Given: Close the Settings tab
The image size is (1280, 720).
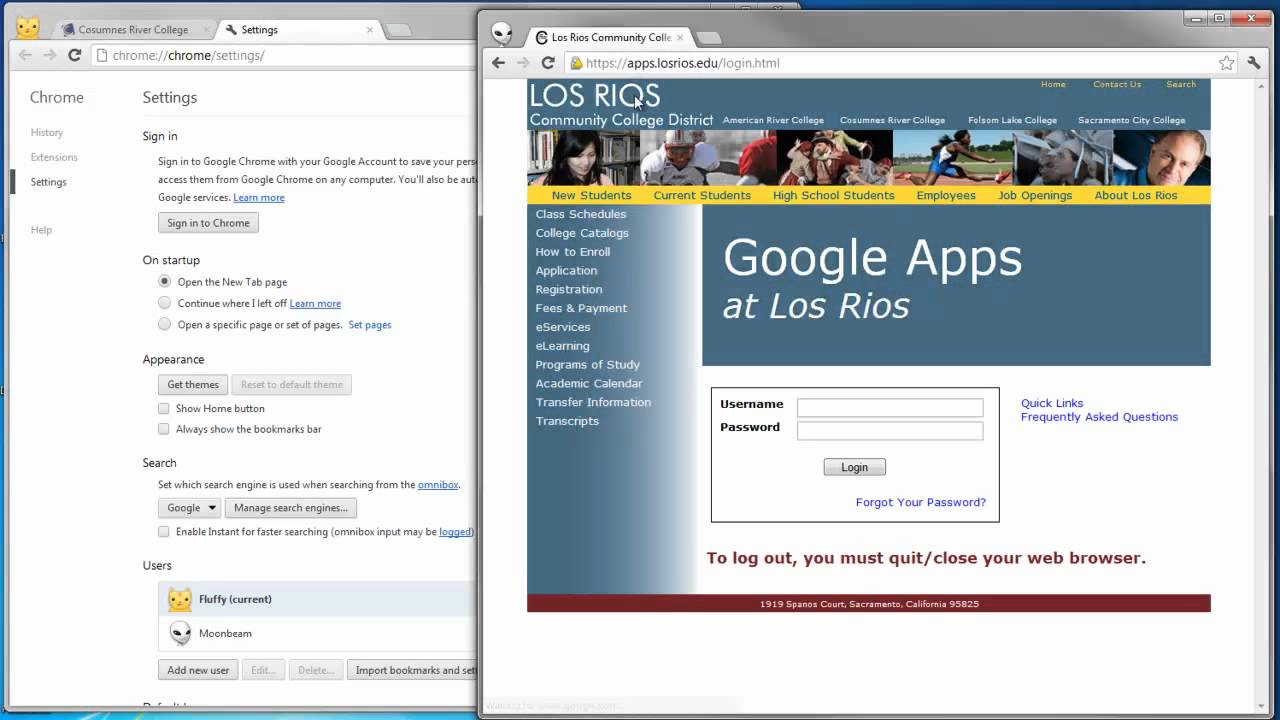Looking at the screenshot, I should (x=369, y=30).
